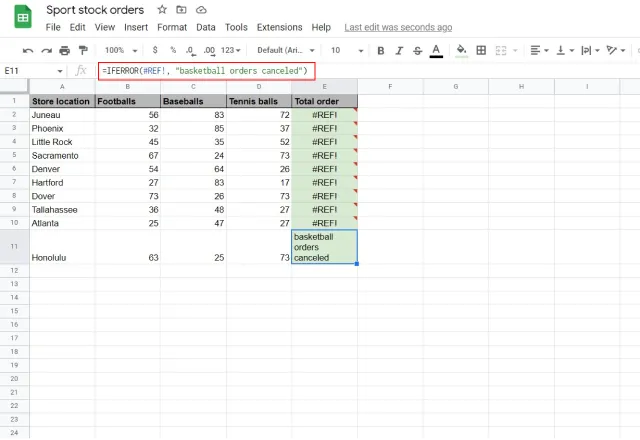
Task: Click the #REF! cell in Atlanta row
Action: point(324,223)
